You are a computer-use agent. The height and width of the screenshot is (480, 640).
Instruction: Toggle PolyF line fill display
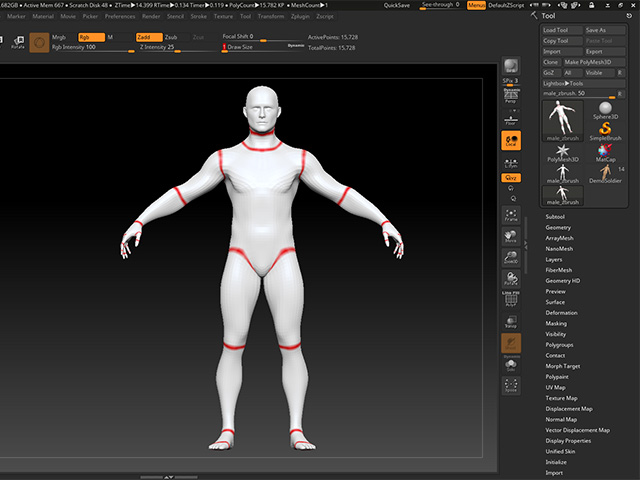click(511, 300)
